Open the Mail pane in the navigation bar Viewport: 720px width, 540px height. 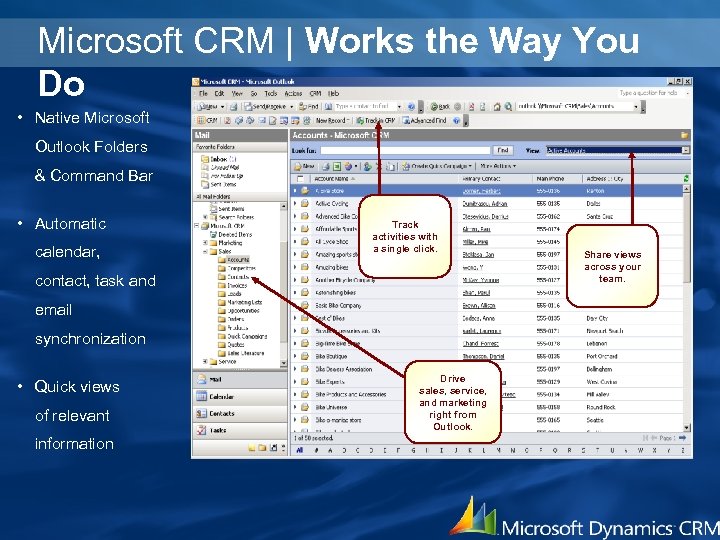[240, 379]
